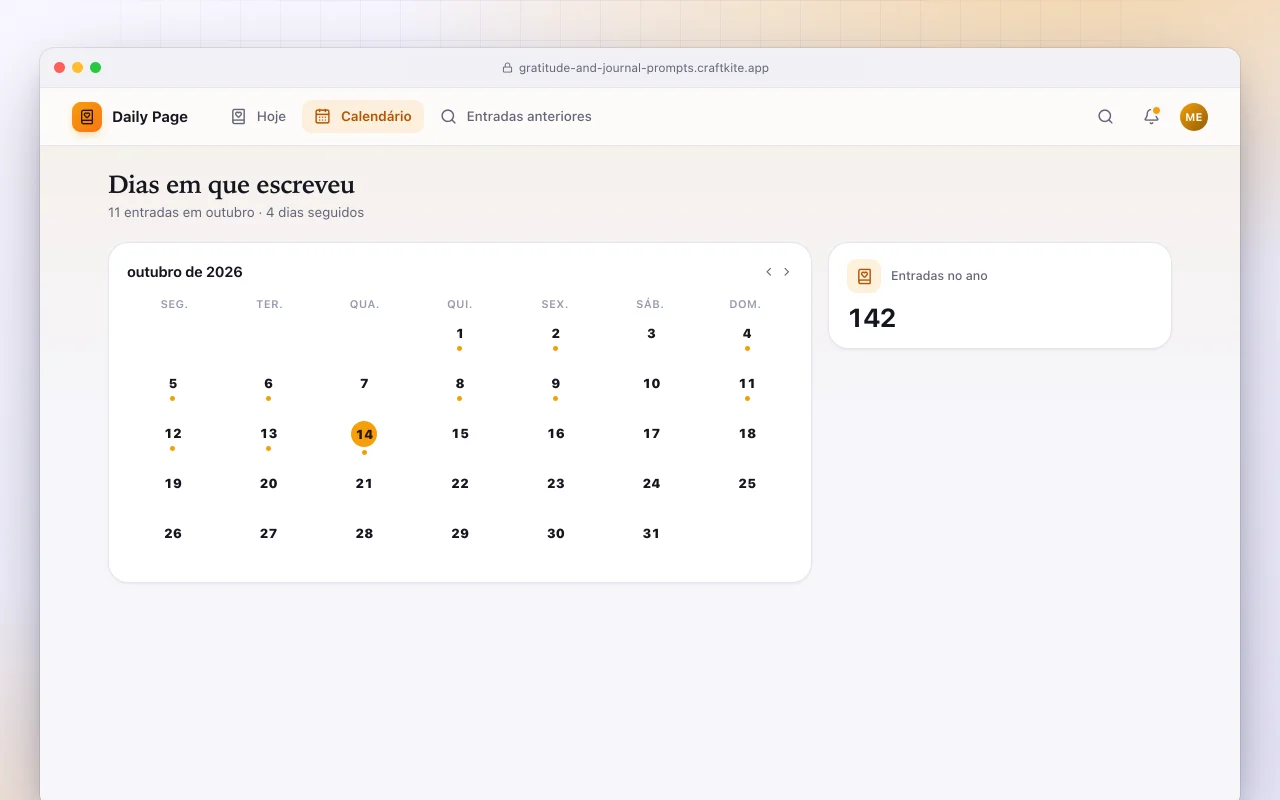Select day 26 in the calendar
This screenshot has width=1280, height=800.
tap(173, 534)
